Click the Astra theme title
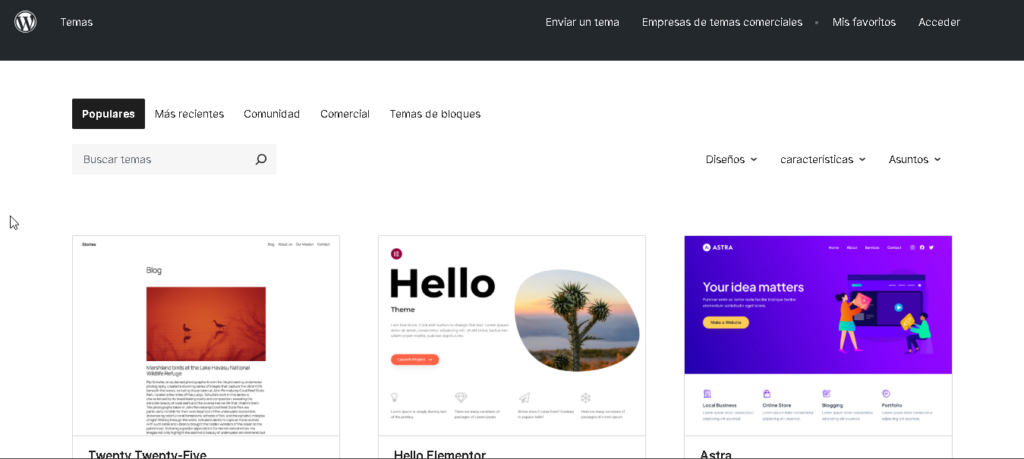 (716, 454)
